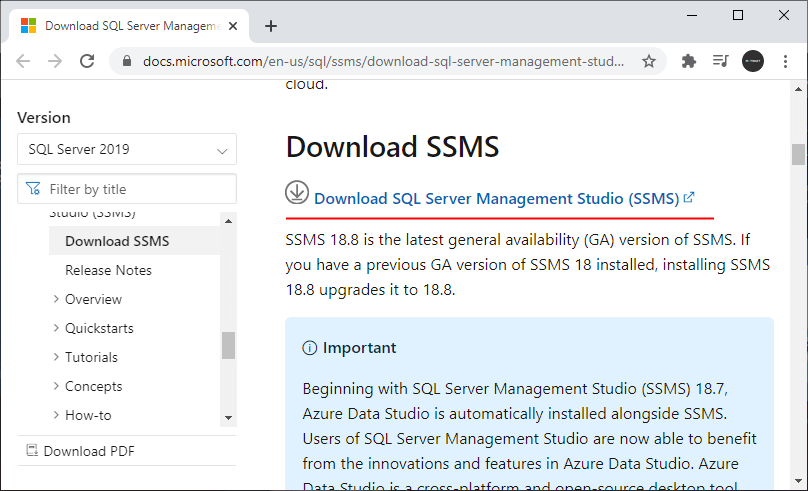808x491 pixels.
Task: Click the Filter by title field
Action: pos(135,189)
